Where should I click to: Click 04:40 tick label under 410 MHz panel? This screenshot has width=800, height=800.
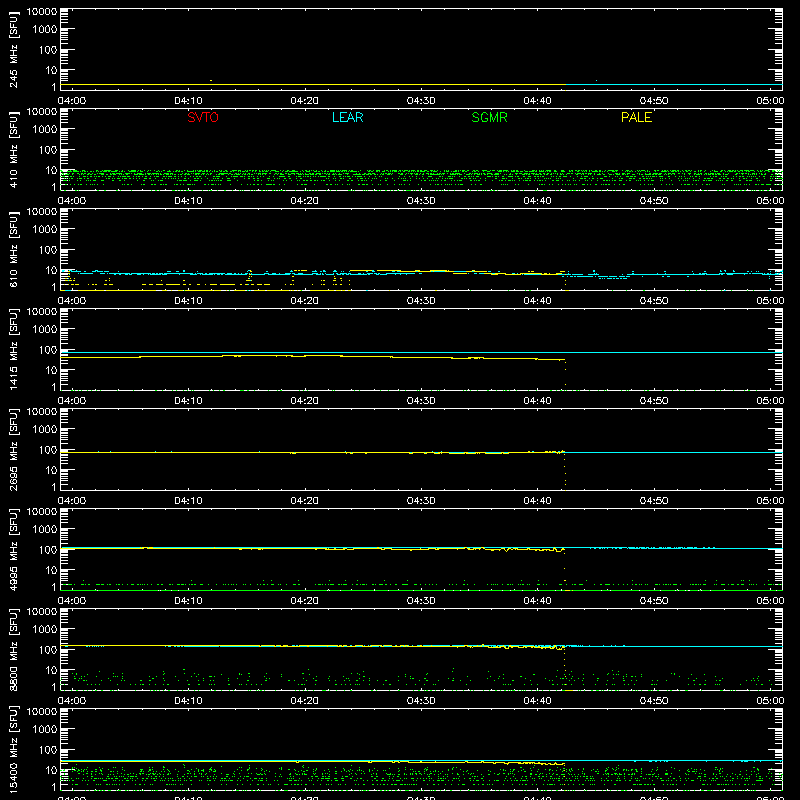(537, 201)
